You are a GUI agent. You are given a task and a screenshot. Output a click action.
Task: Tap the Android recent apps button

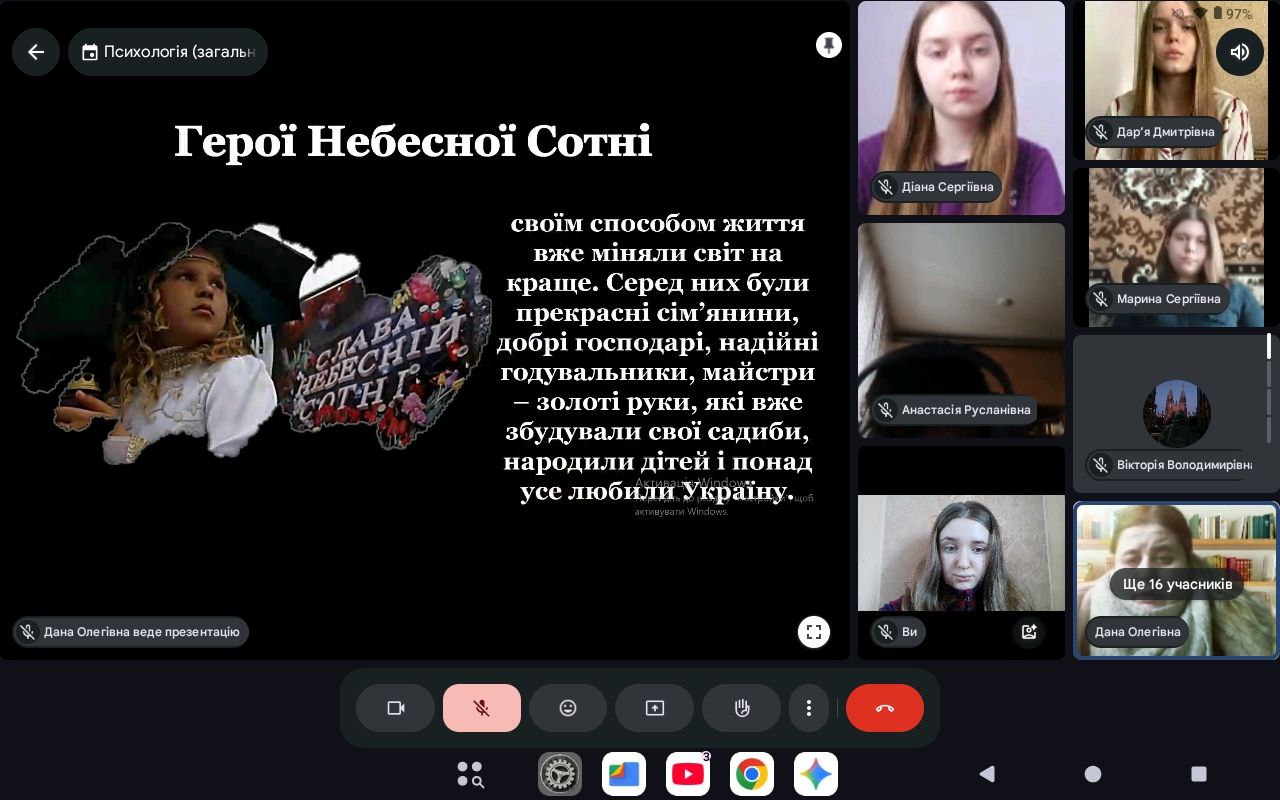(1199, 773)
